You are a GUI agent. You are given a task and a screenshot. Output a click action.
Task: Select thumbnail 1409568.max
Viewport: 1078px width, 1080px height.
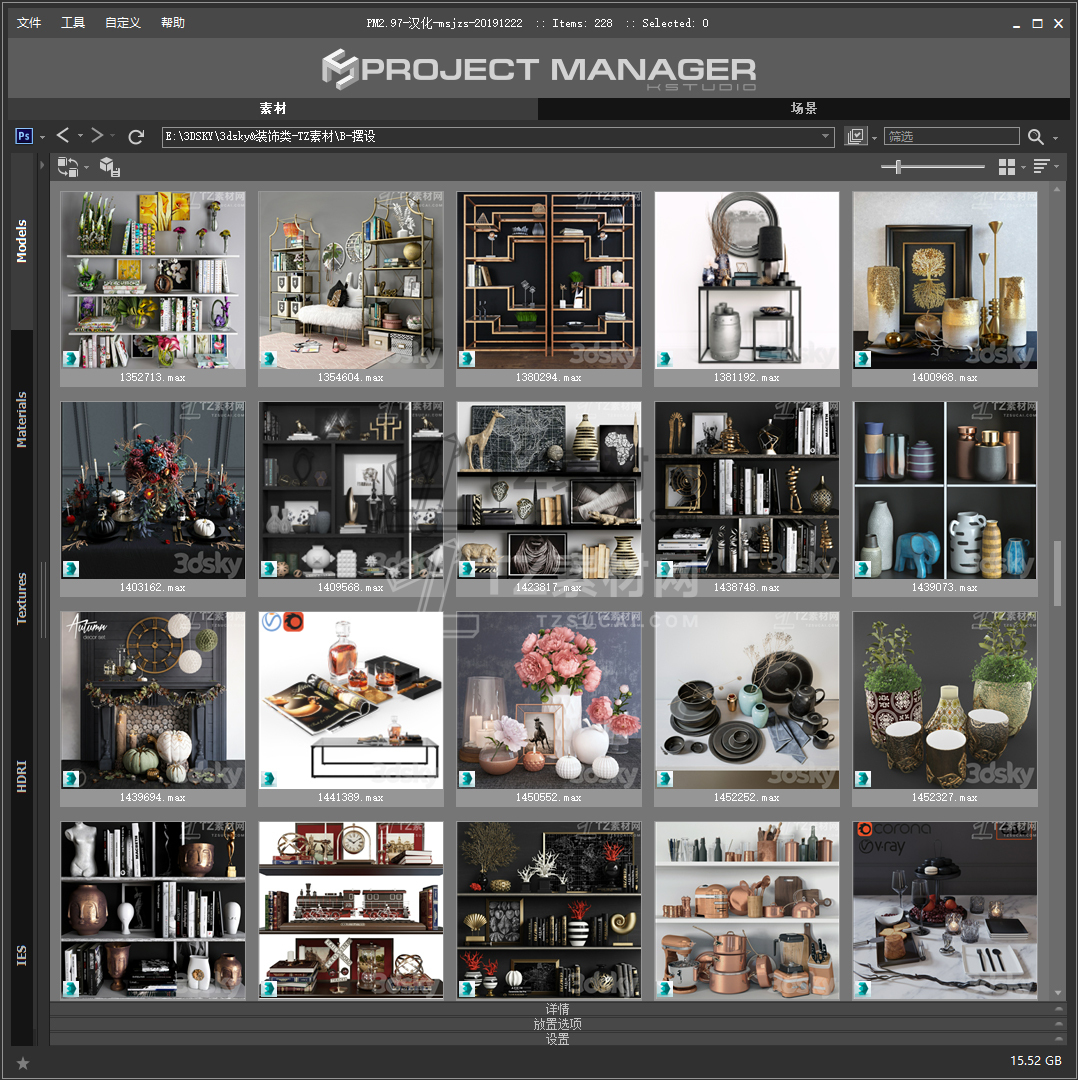coord(351,498)
